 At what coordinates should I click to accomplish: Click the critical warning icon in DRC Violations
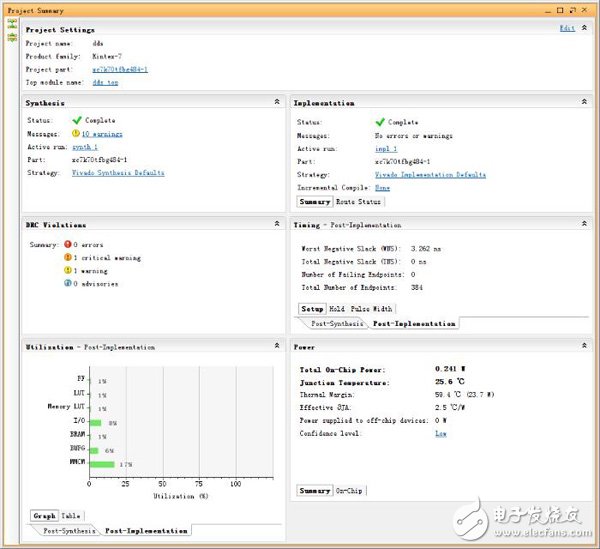[x=67, y=257]
